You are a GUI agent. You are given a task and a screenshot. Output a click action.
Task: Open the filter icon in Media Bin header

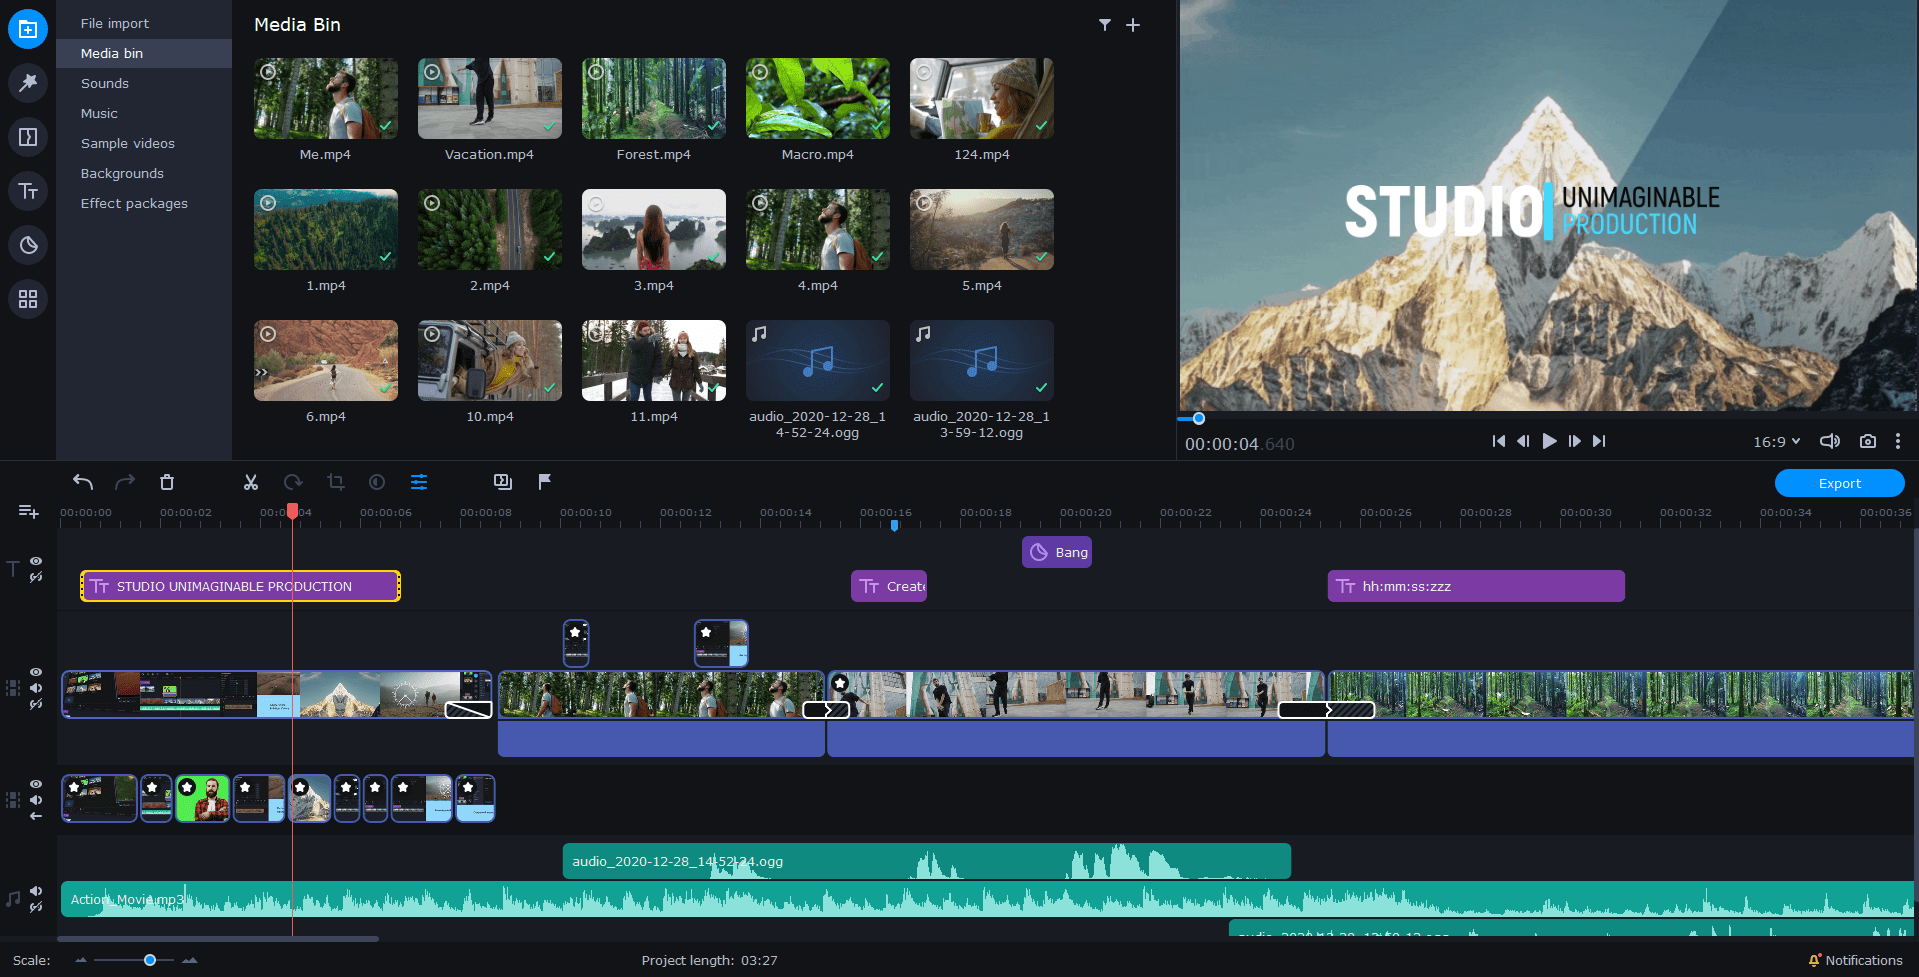(1104, 24)
